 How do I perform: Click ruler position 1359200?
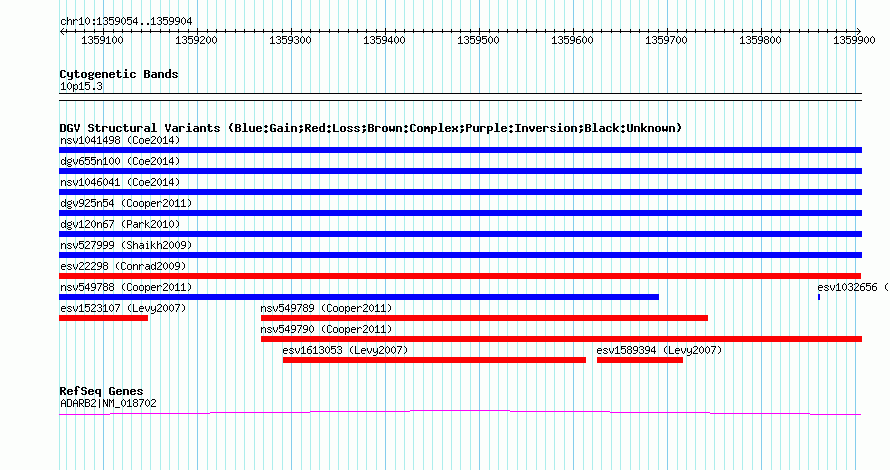(196, 40)
